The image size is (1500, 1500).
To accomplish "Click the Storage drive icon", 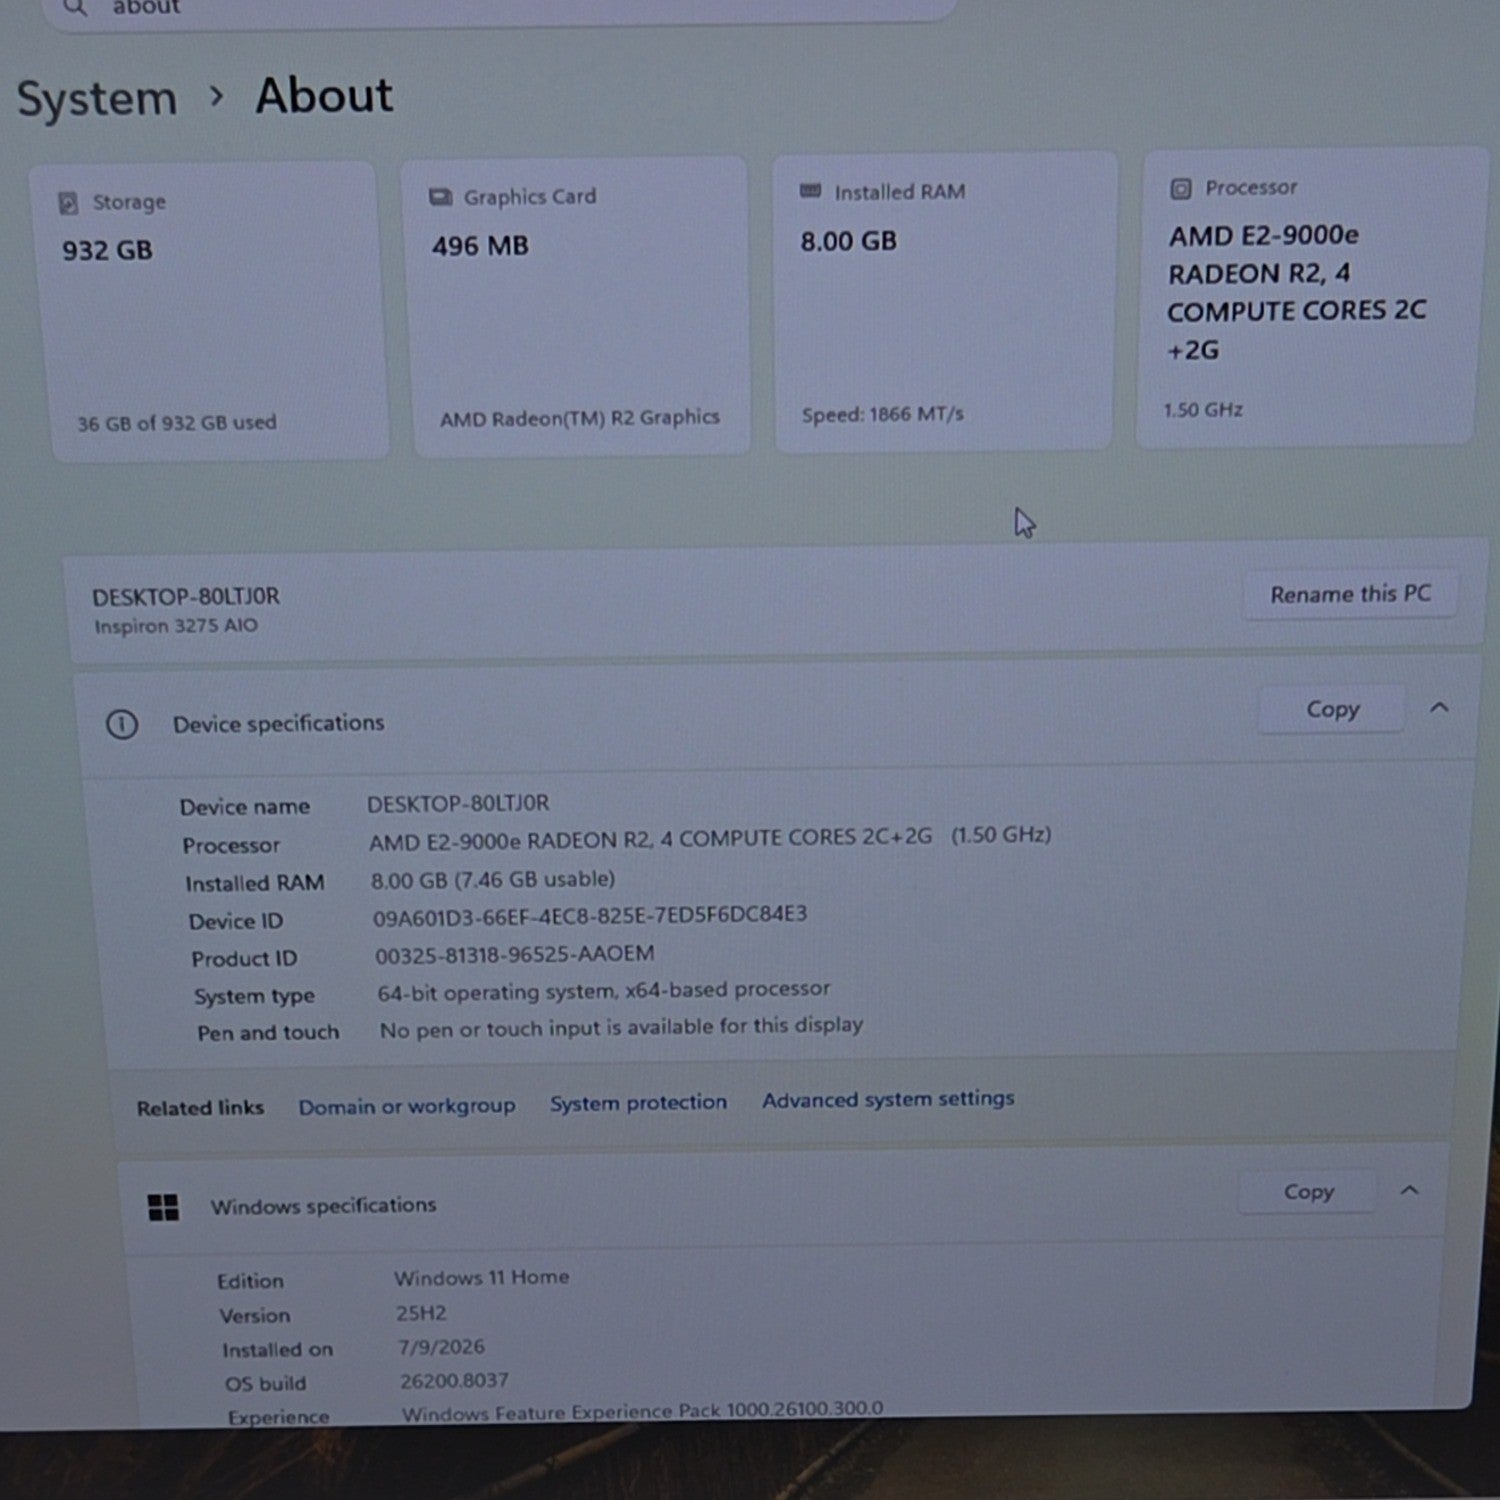I will [68, 204].
